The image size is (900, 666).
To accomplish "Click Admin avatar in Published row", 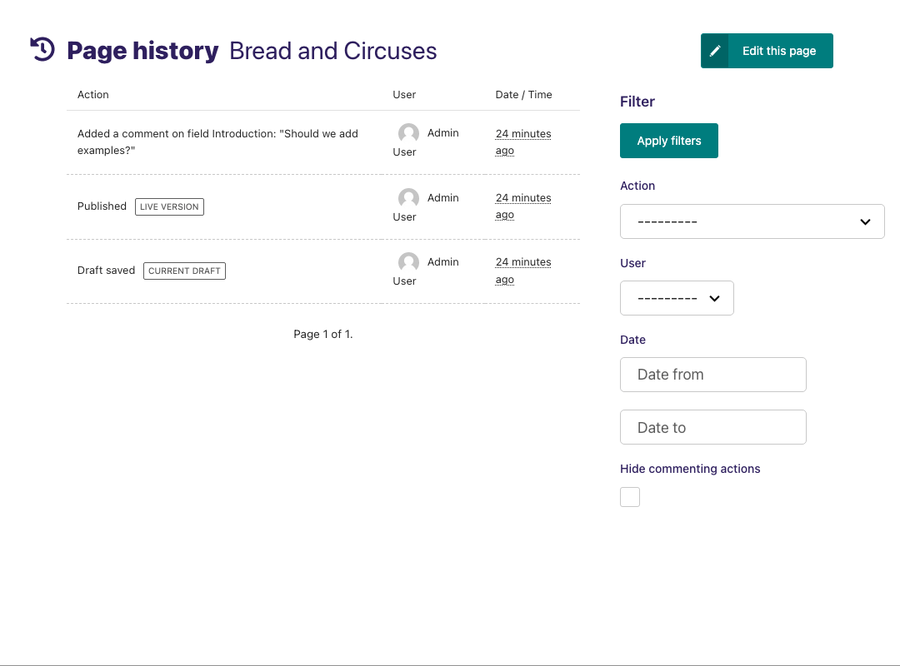I will [x=409, y=198].
